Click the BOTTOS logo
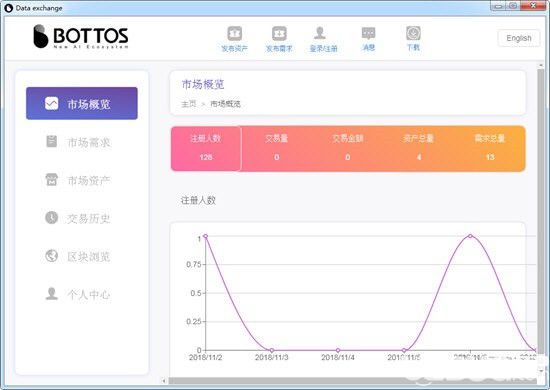The image size is (550, 390). (x=81, y=36)
